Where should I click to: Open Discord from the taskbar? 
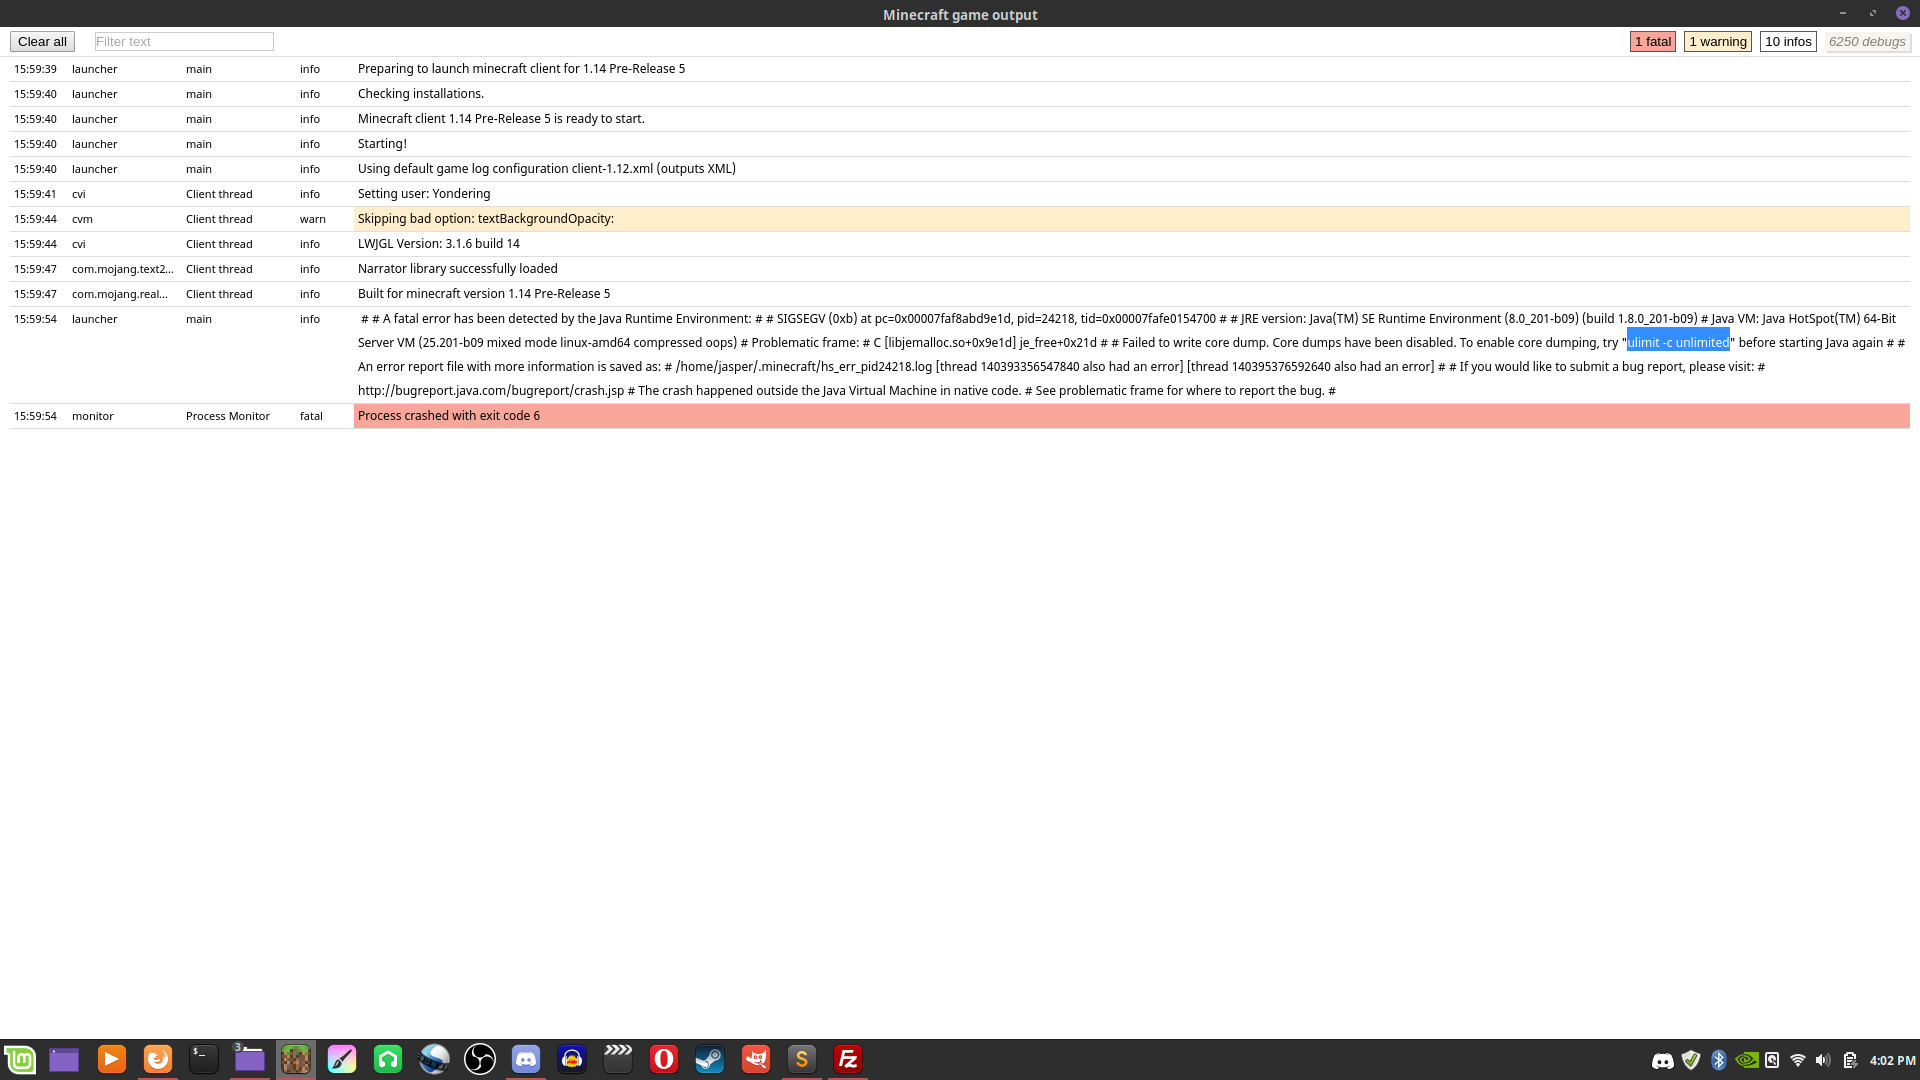526,1059
